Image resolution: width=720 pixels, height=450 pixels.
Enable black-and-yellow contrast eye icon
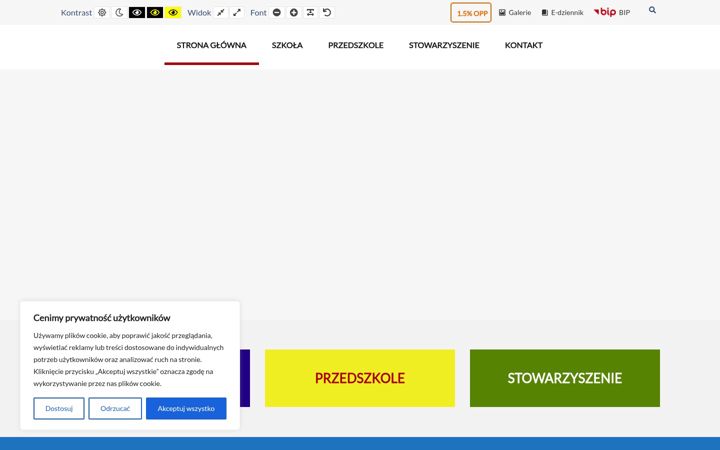click(x=155, y=12)
